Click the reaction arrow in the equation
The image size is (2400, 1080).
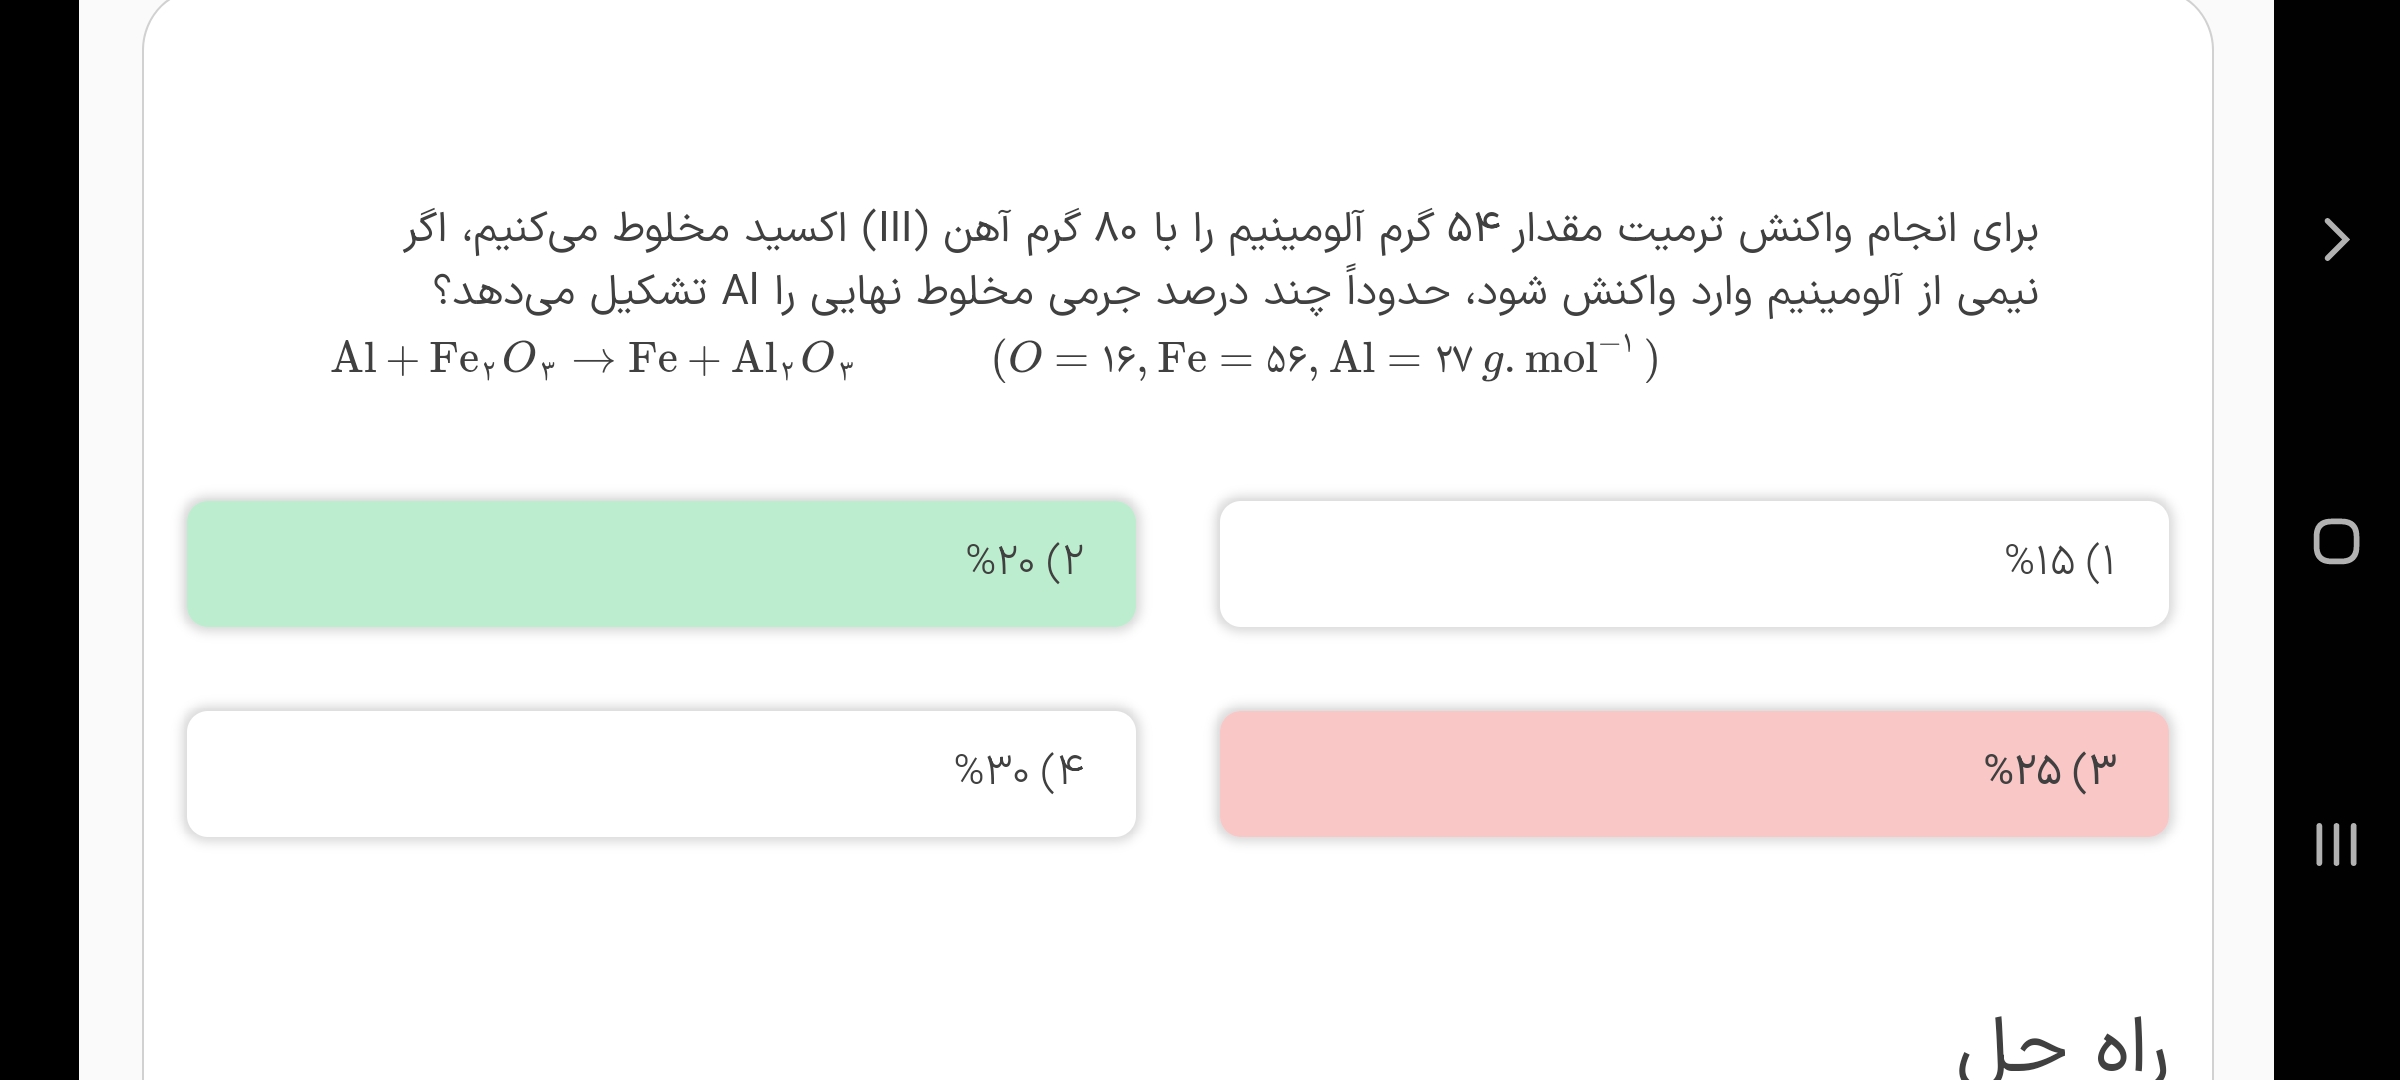[x=592, y=360]
